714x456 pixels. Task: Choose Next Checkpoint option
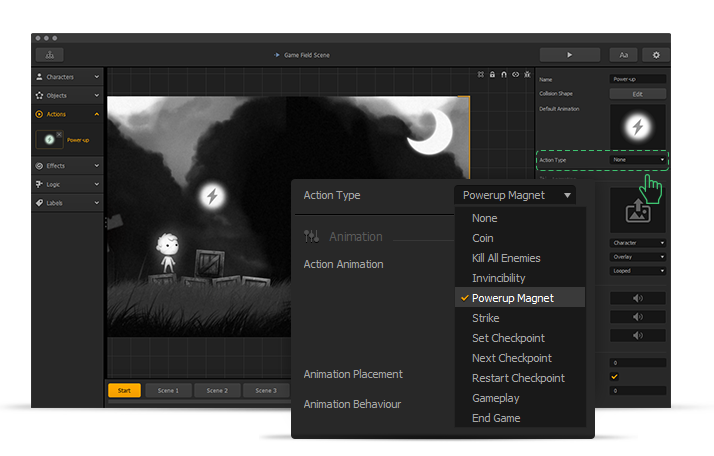tap(520, 358)
